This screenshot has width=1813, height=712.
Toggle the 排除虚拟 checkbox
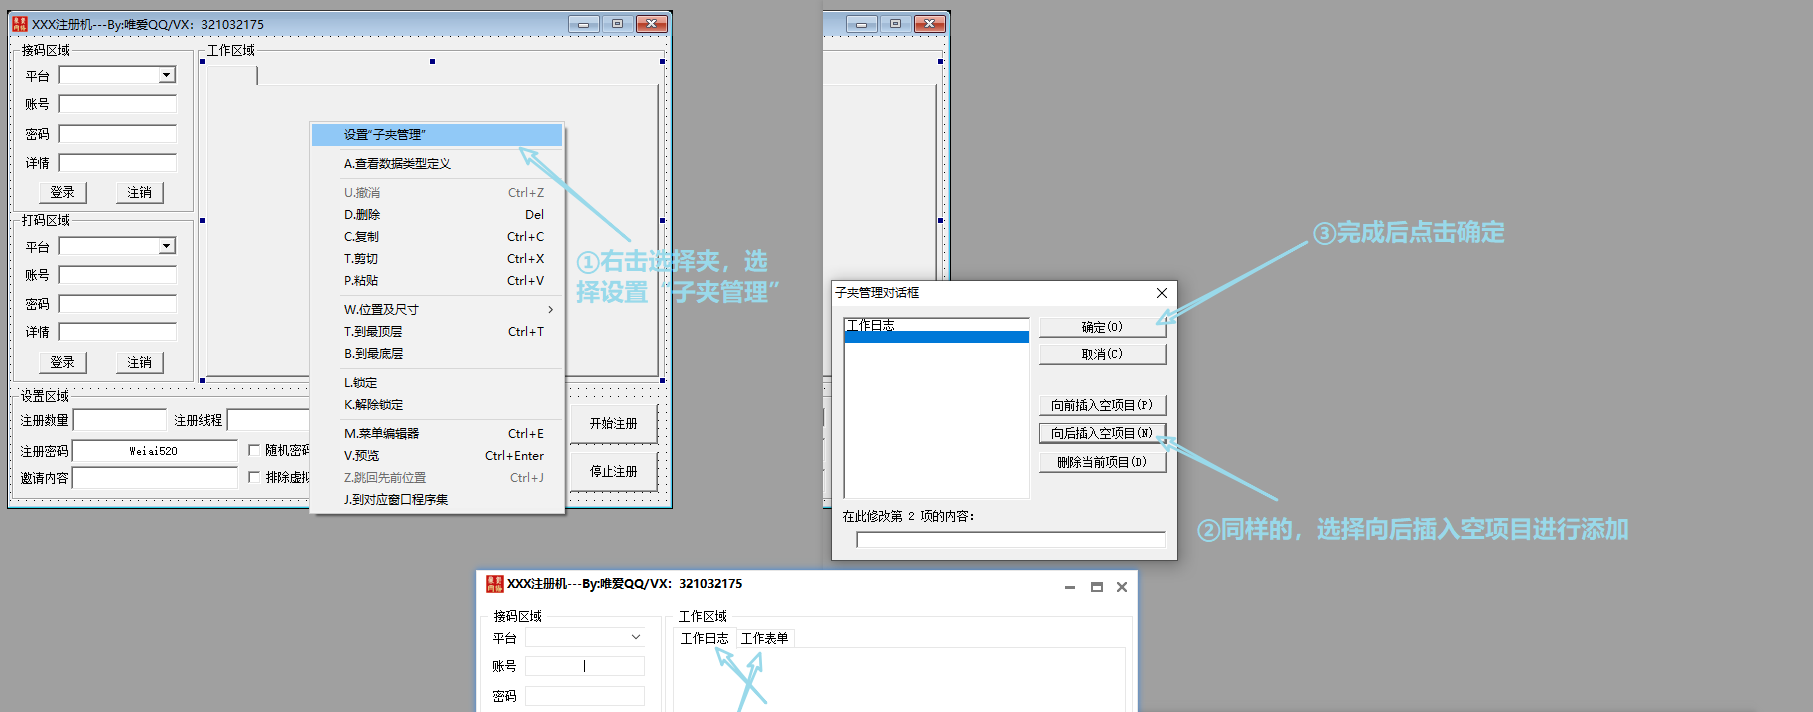click(254, 477)
